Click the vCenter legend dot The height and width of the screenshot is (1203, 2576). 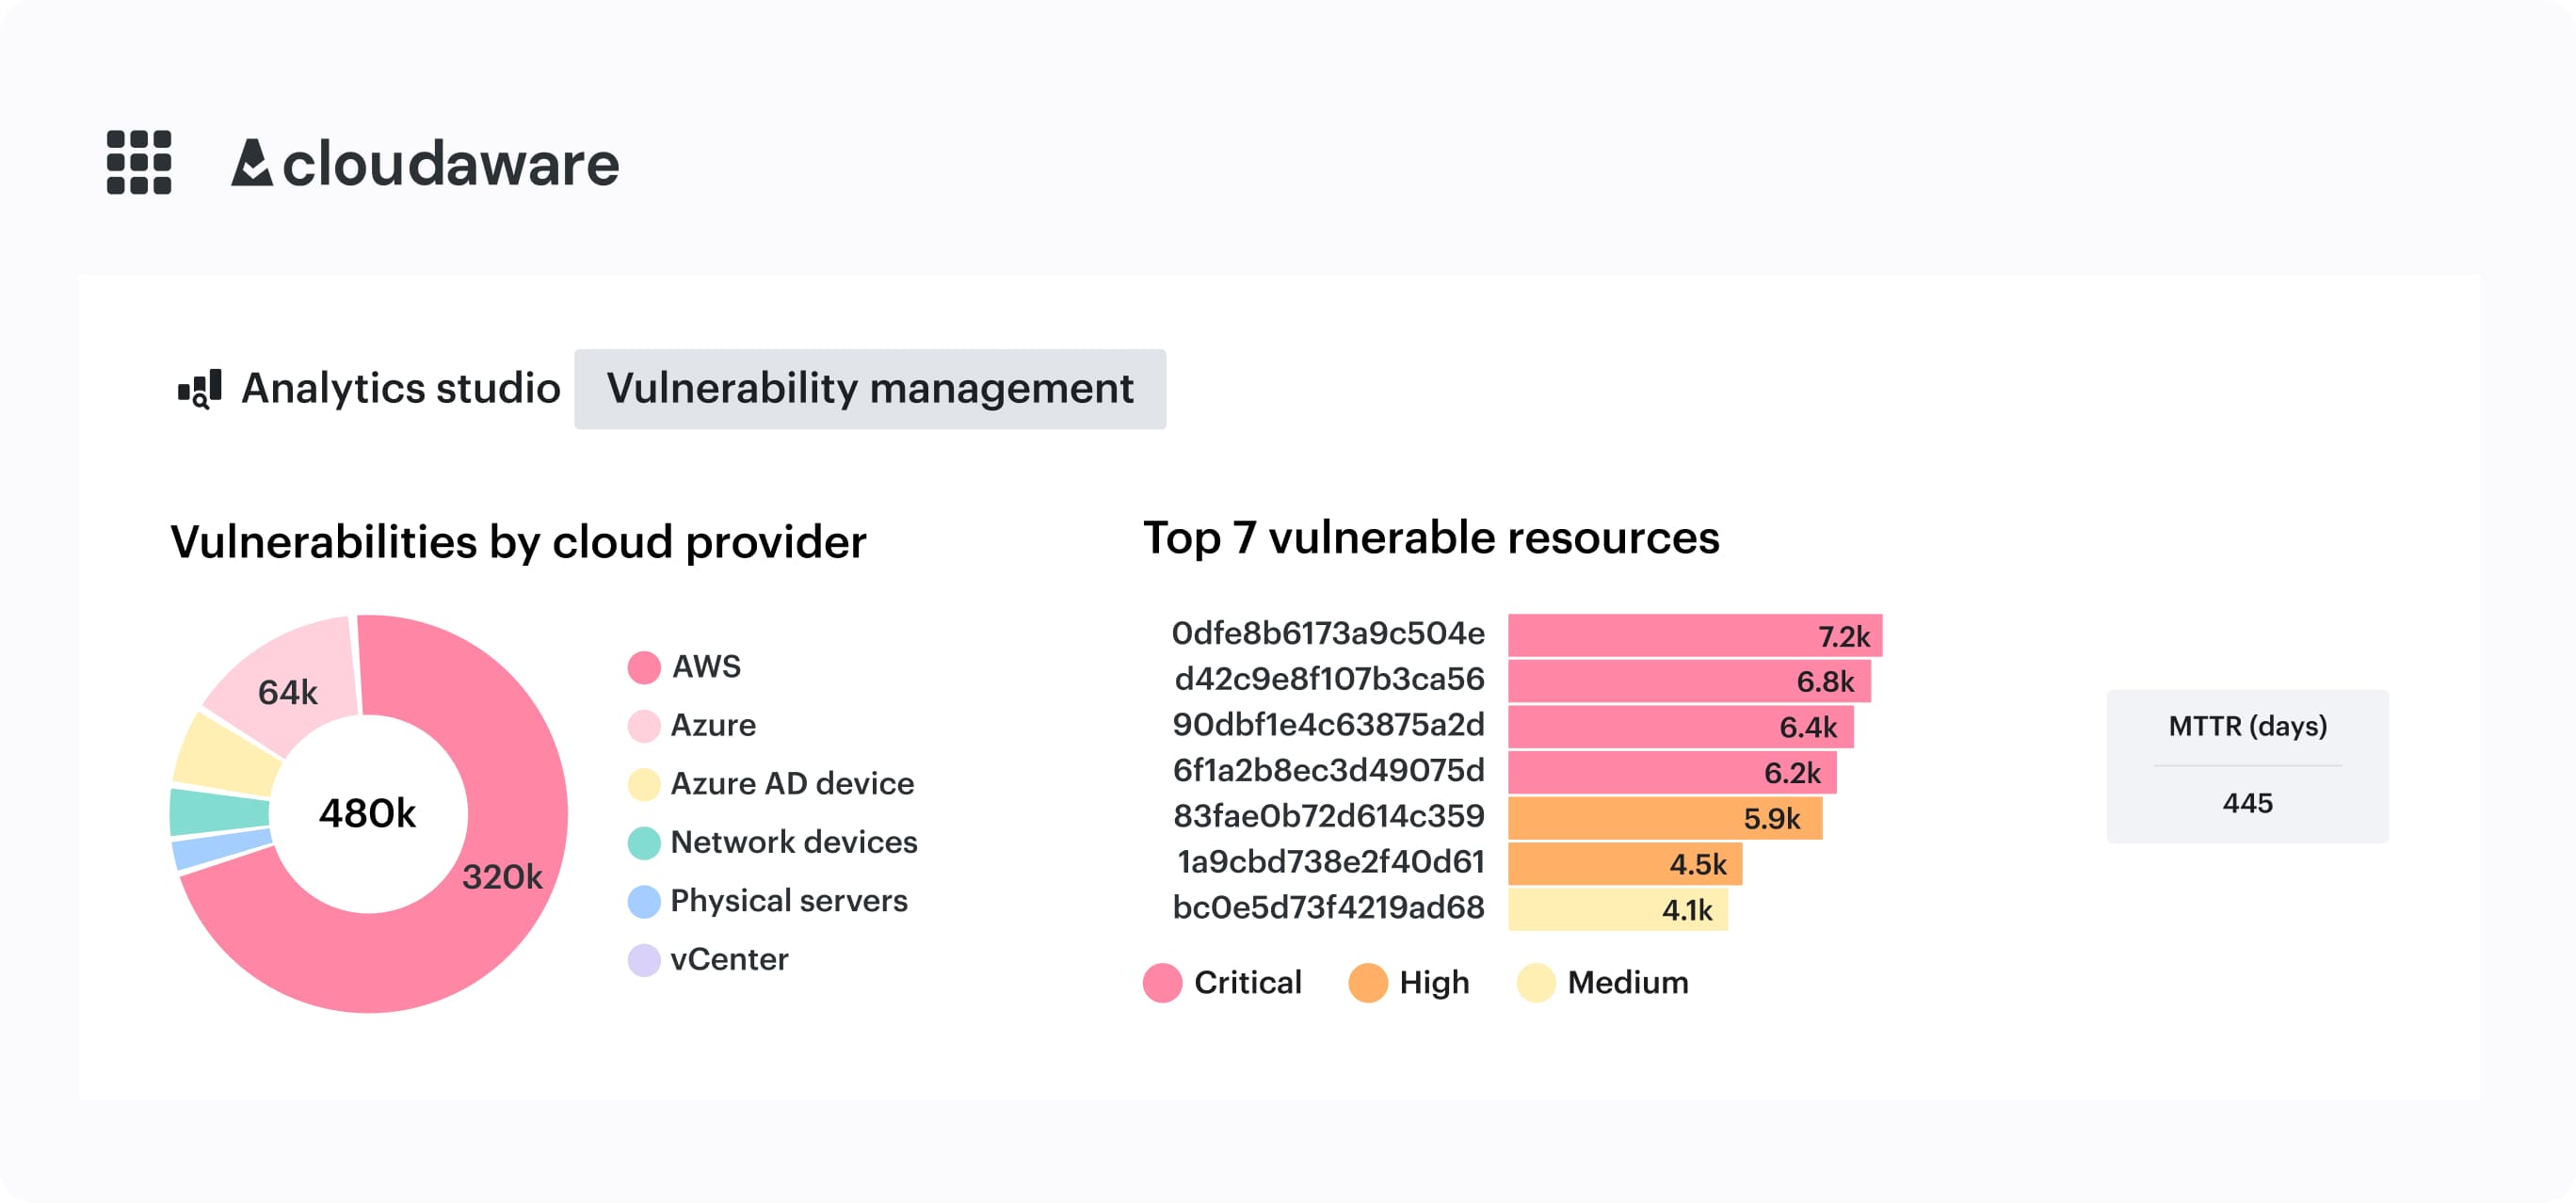click(x=643, y=958)
